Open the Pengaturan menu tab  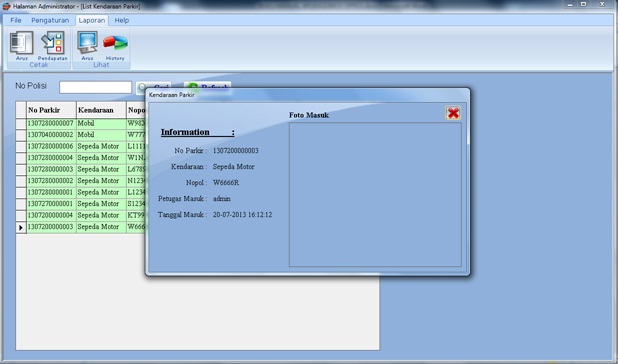click(50, 20)
